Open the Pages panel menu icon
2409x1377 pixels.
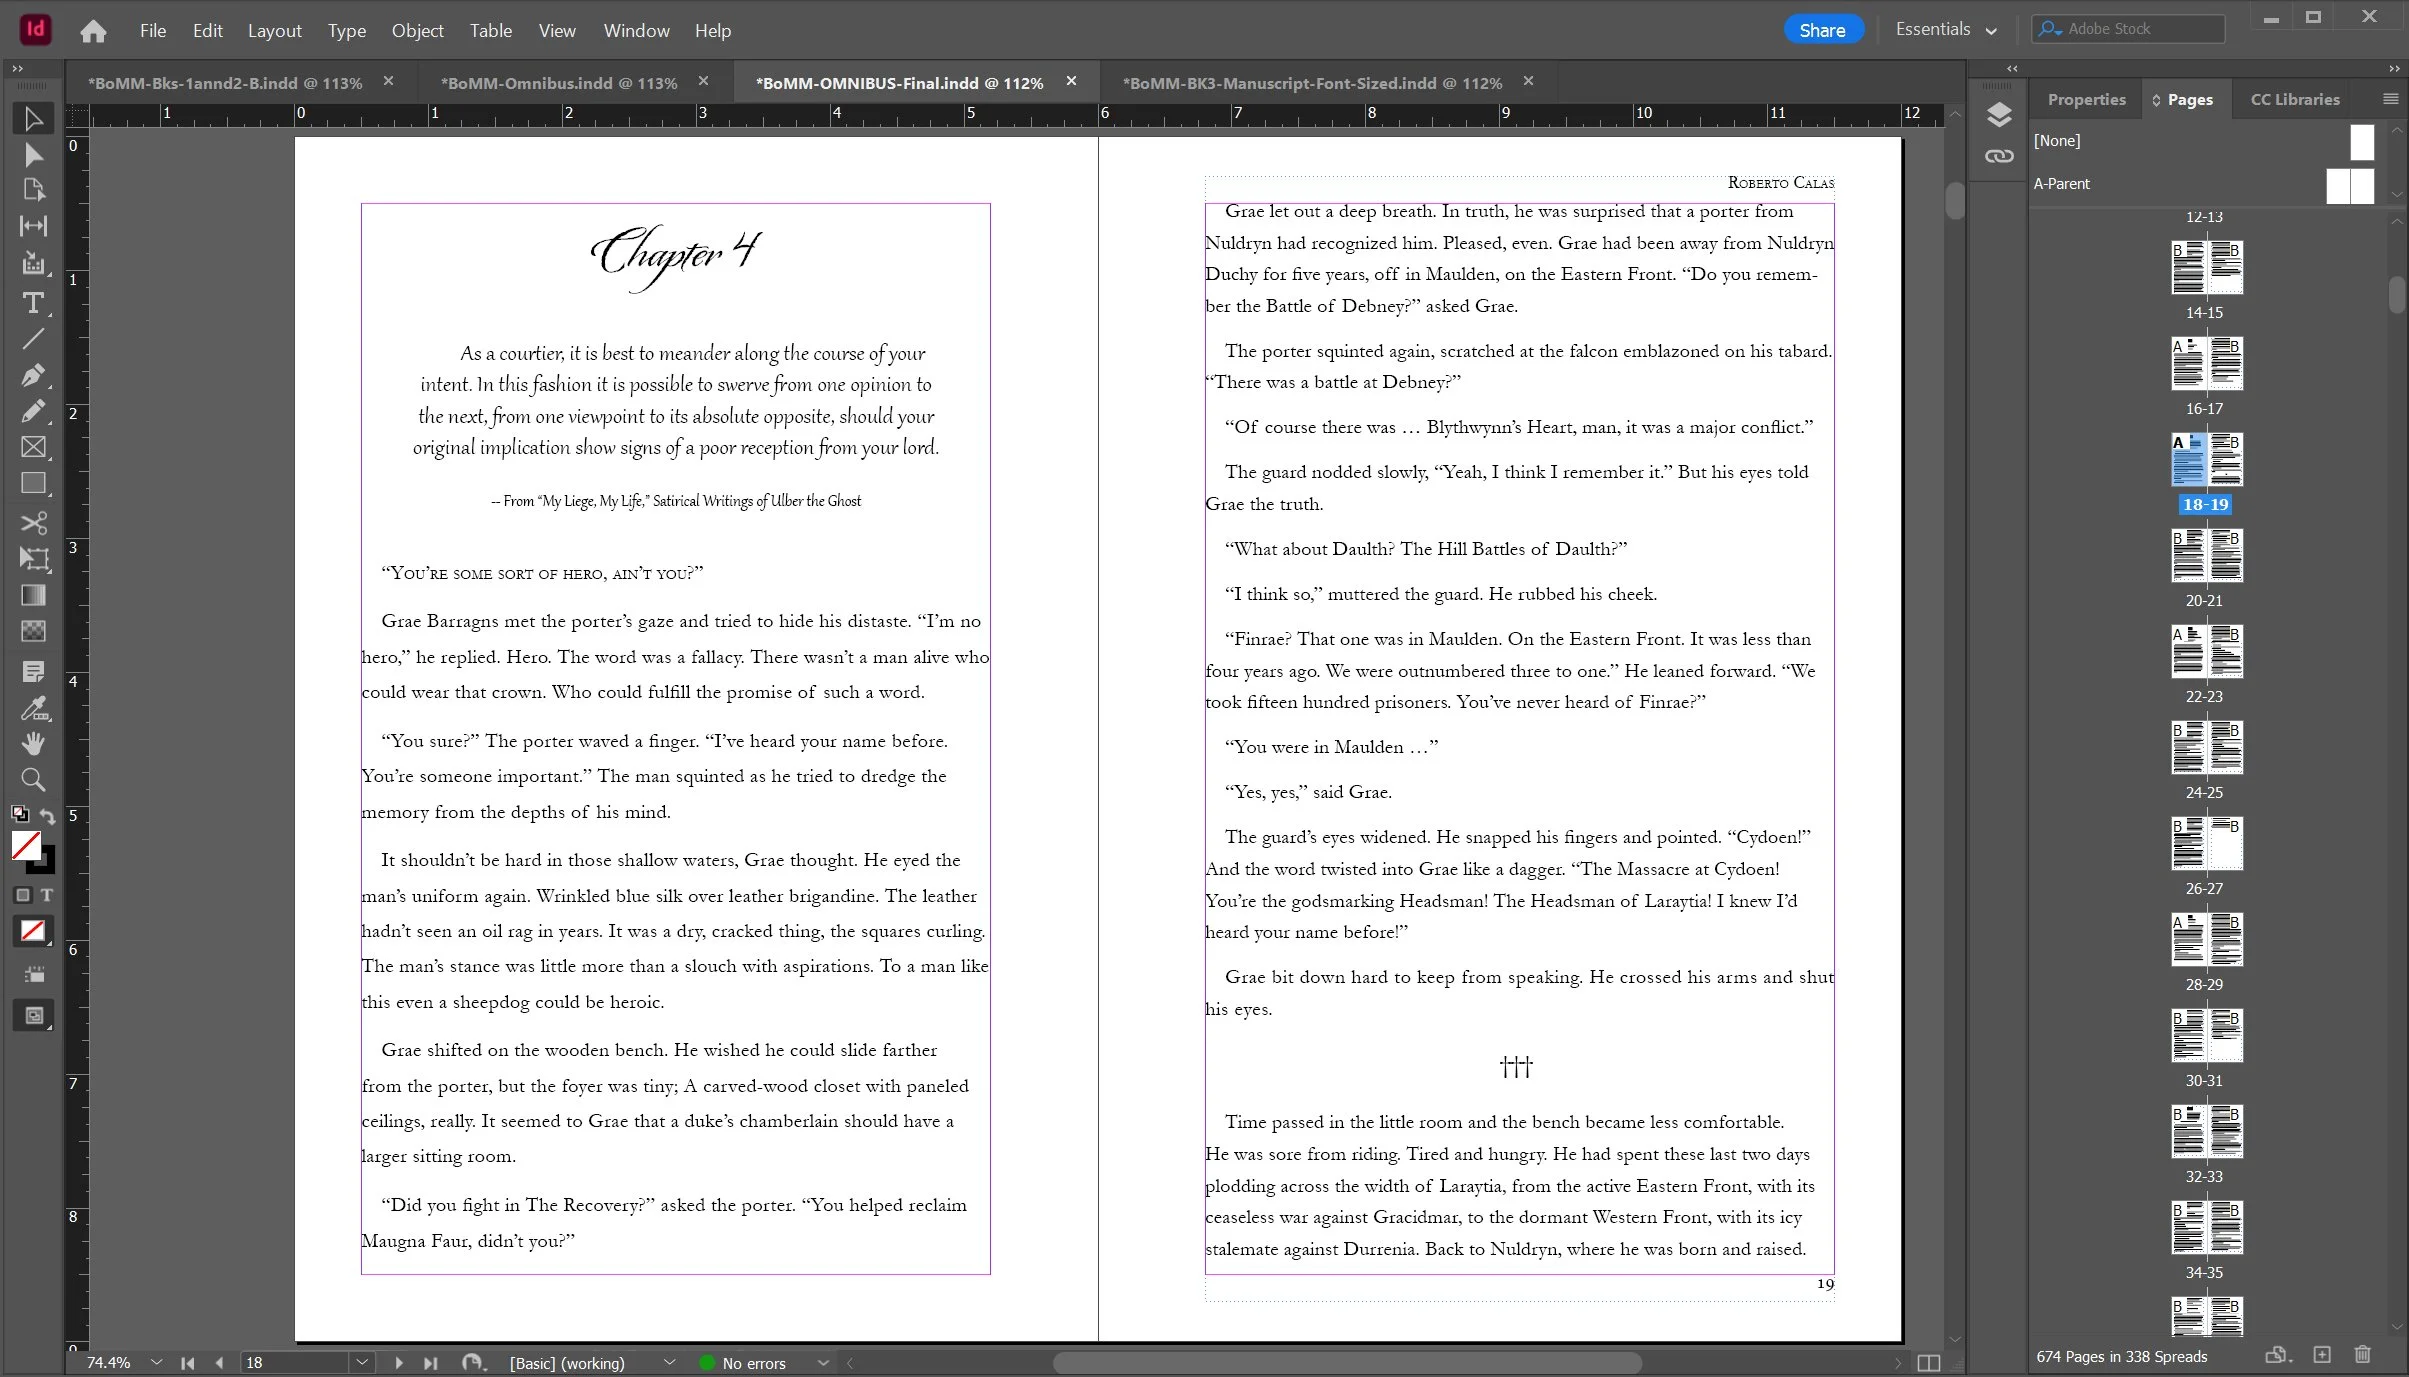pos(2389,99)
